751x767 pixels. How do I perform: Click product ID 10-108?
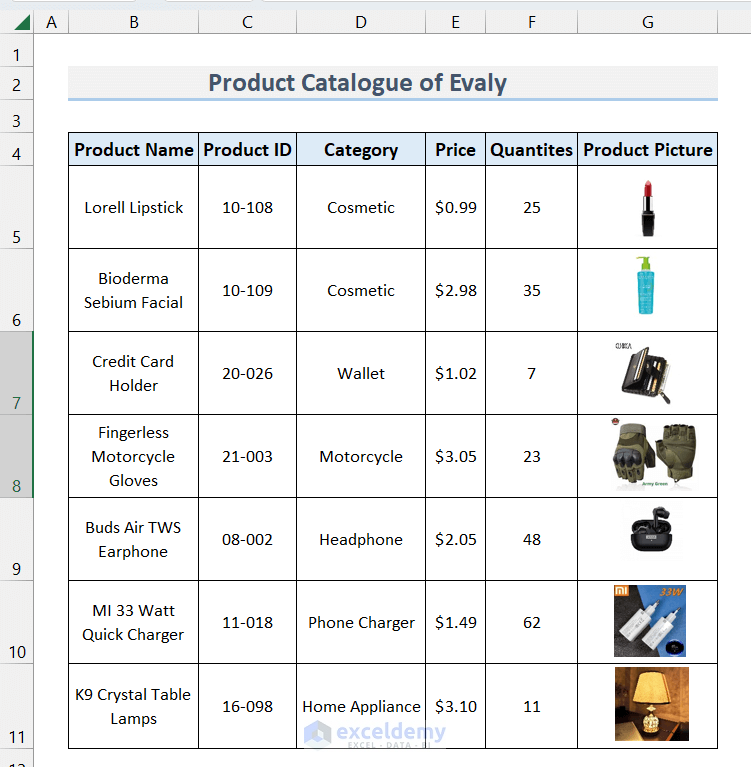coord(248,207)
